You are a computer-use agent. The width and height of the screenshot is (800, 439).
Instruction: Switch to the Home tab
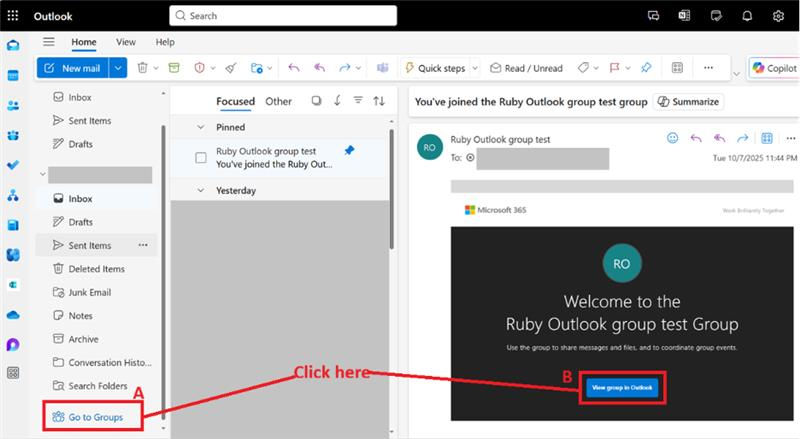tap(84, 42)
